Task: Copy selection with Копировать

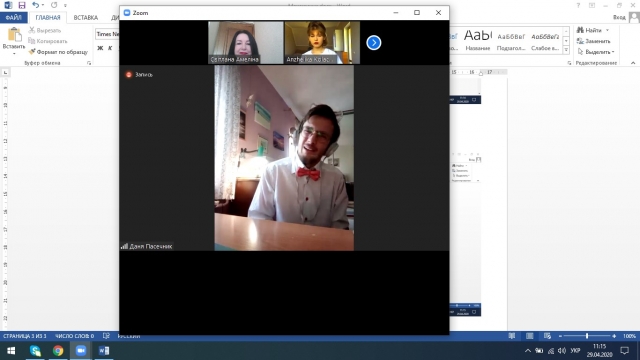Action: pos(47,41)
